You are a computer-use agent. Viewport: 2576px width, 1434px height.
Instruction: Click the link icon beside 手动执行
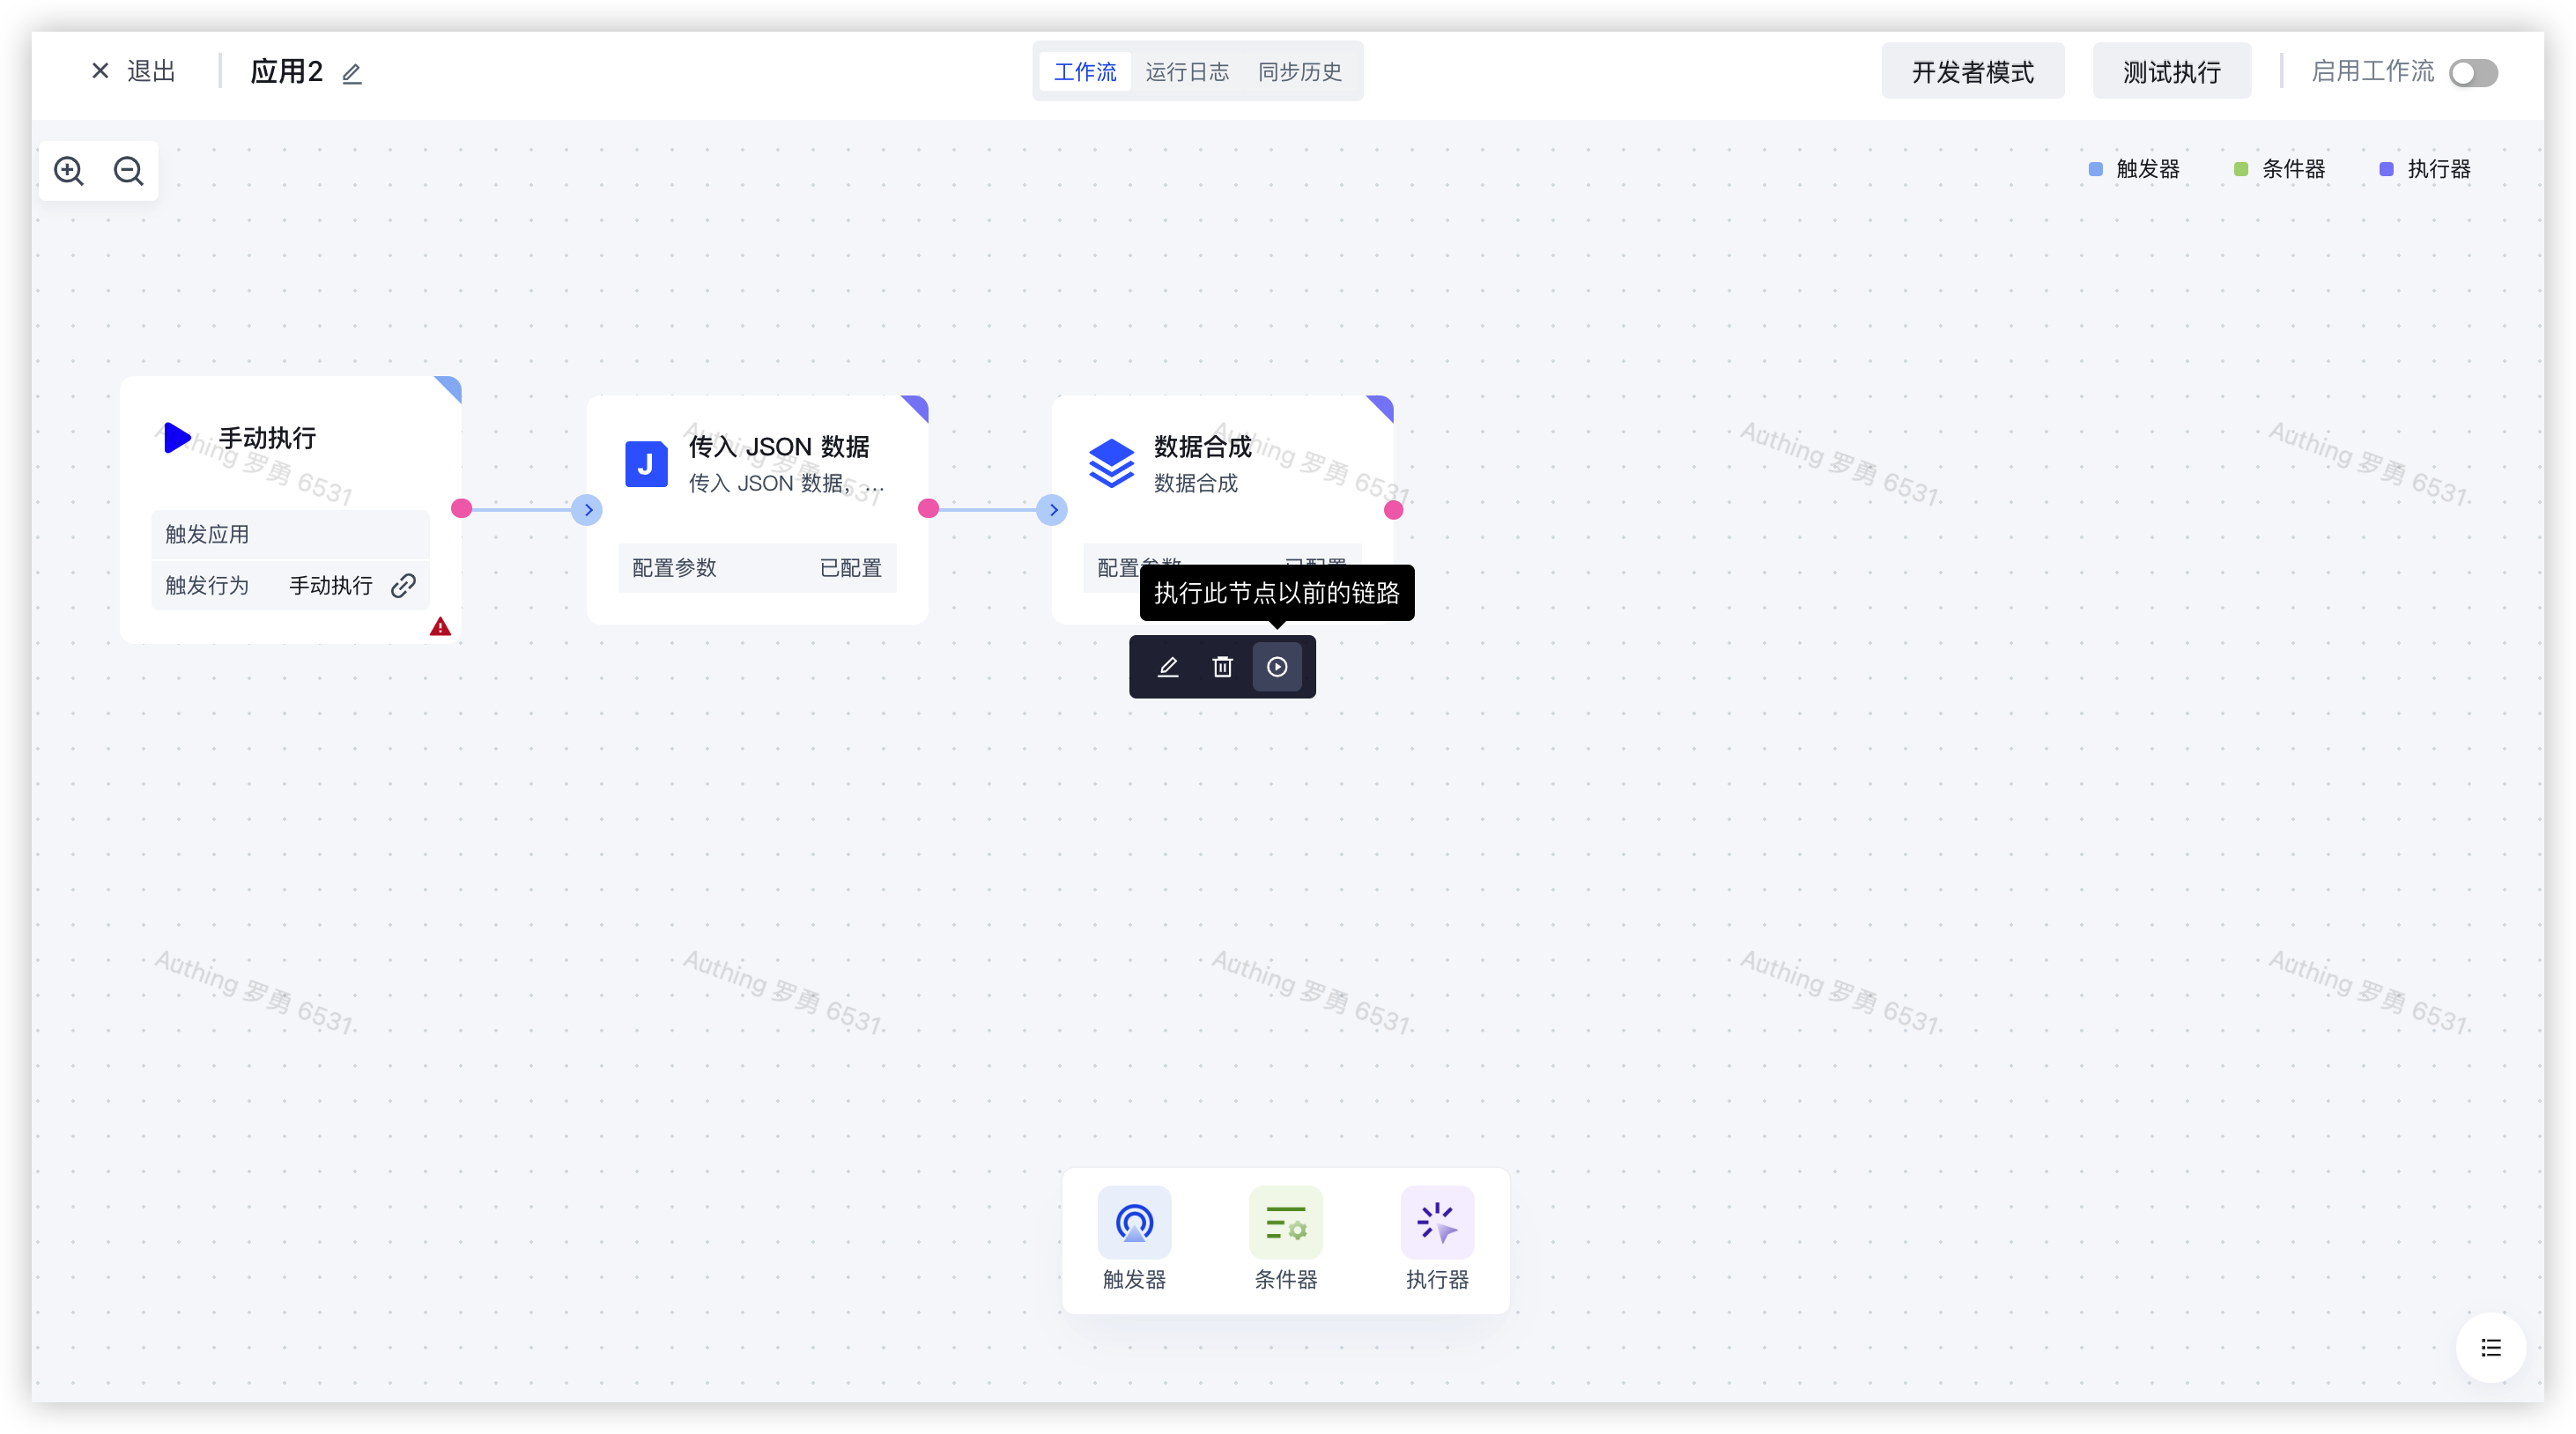[x=403, y=586]
